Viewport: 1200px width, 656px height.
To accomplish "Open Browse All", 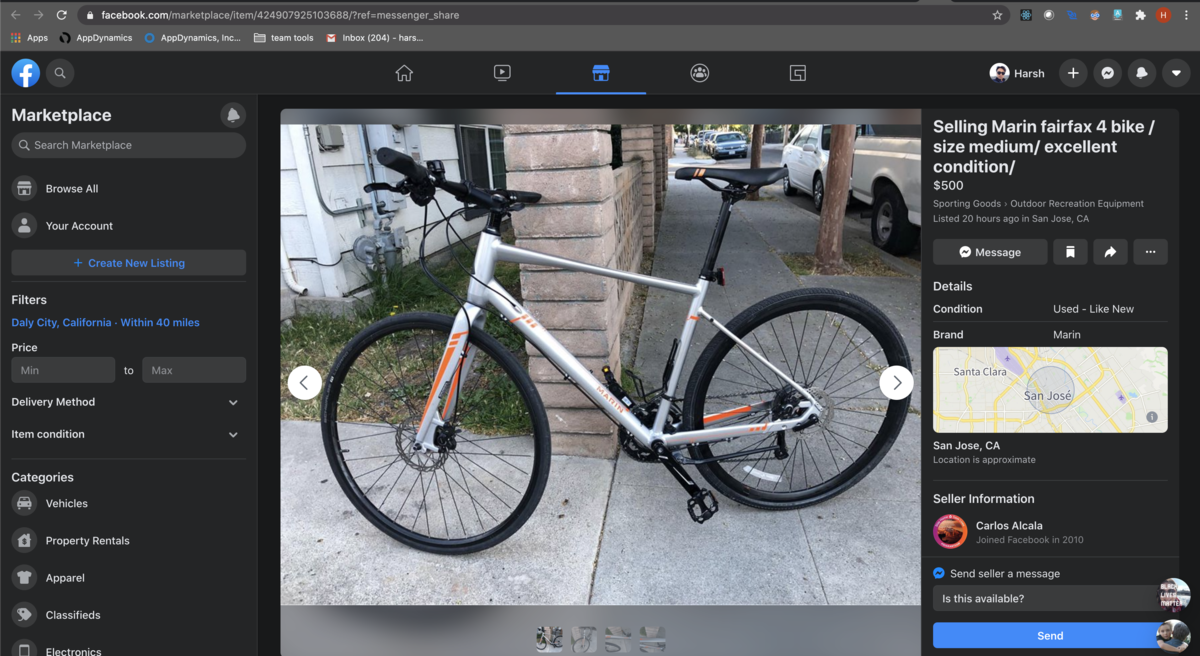I will (128, 188).
